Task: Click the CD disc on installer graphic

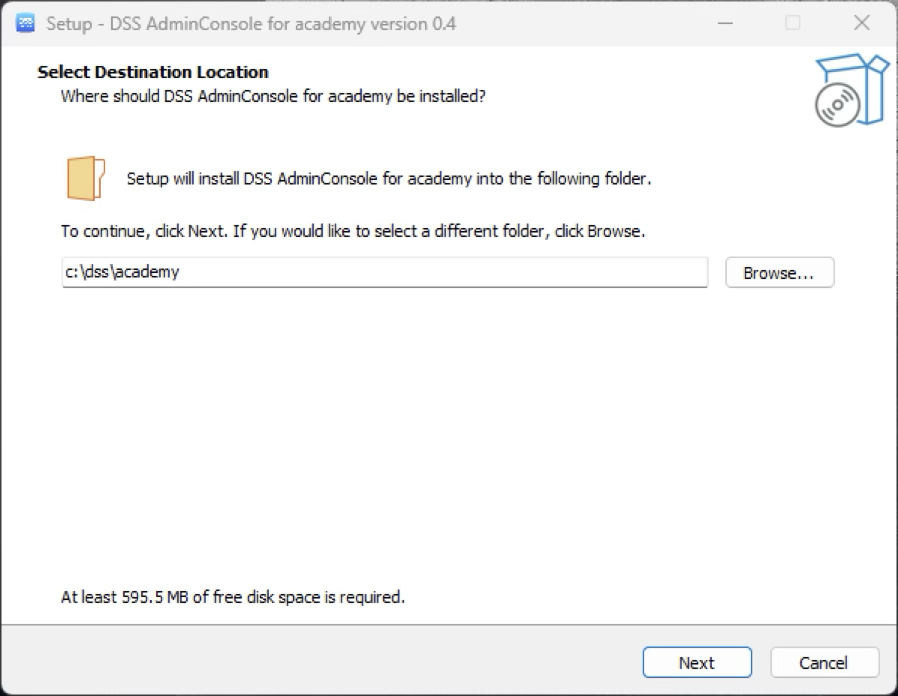Action: click(836, 106)
